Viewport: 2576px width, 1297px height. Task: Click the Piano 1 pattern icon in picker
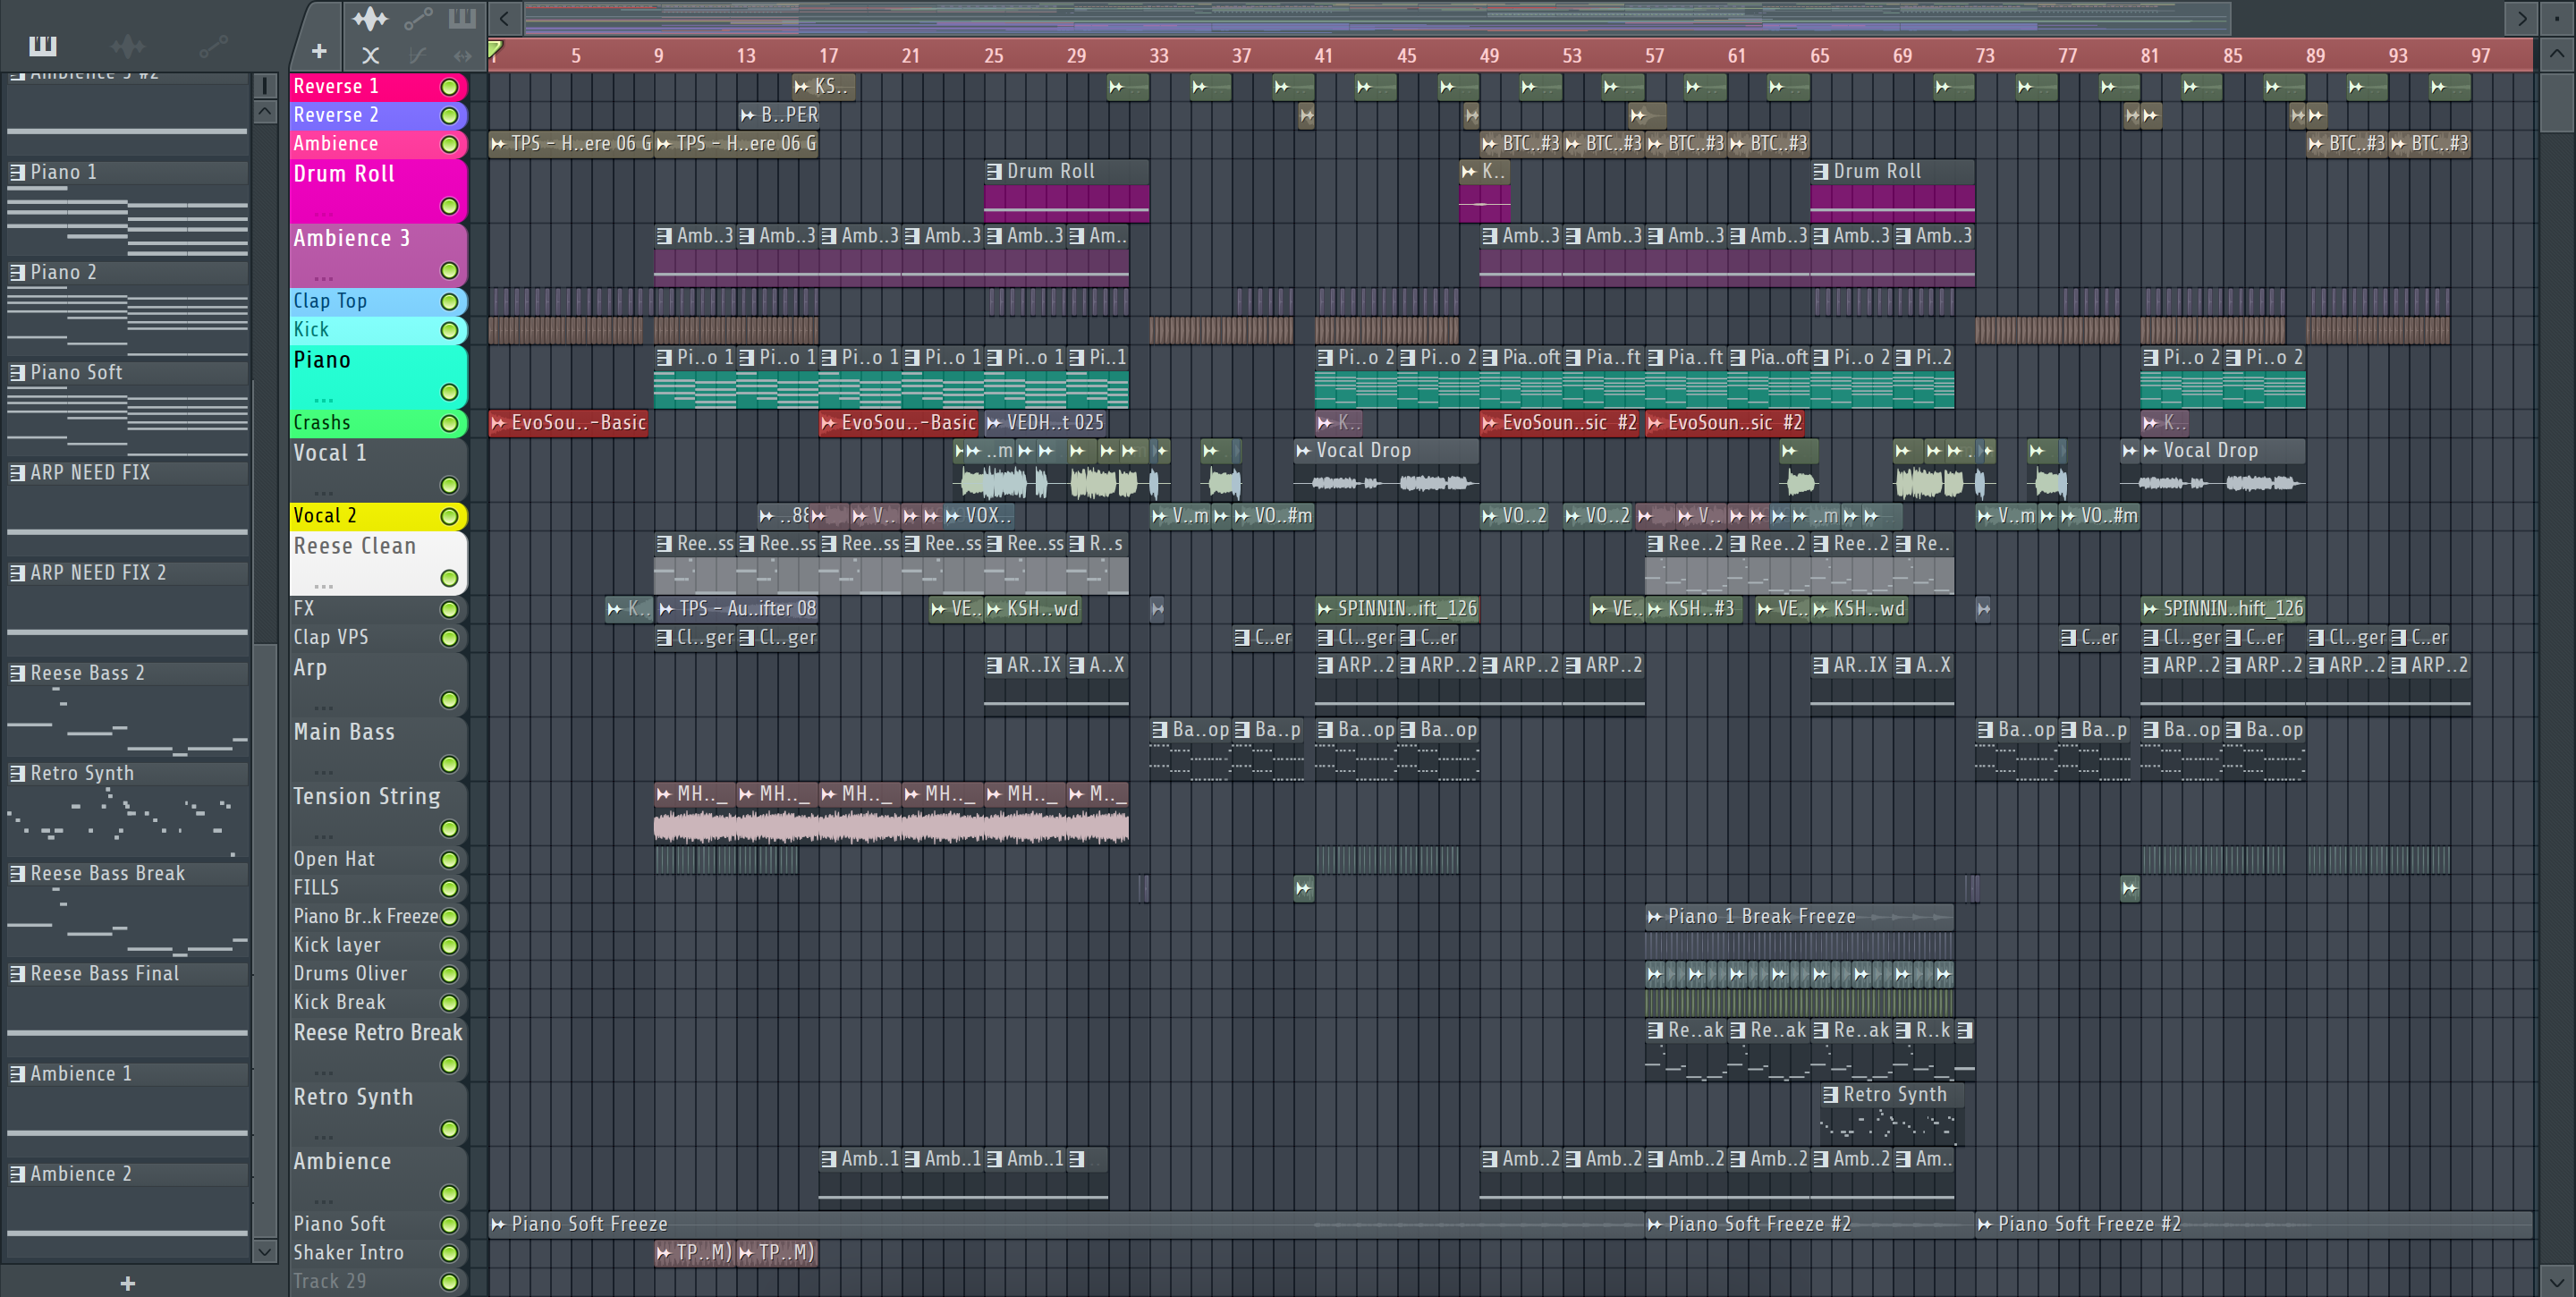(x=17, y=172)
